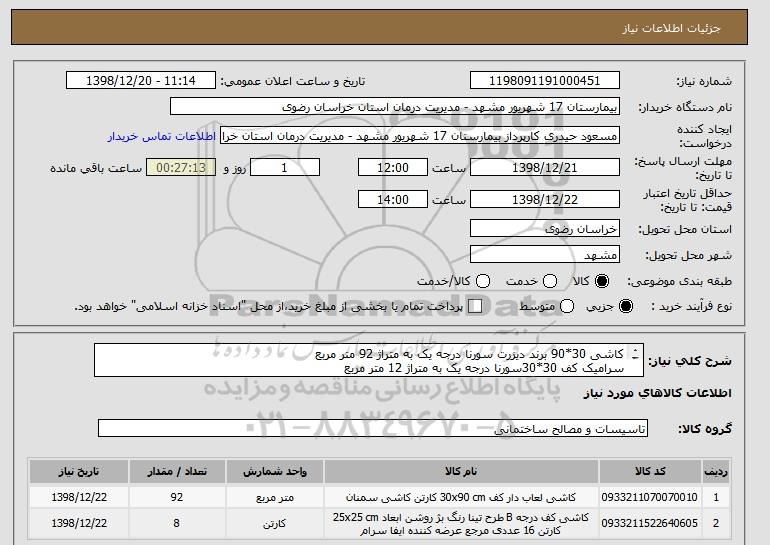Choose the جزیی purchase process radio
Image resolution: width=770 pixels, height=545 pixels.
pyautogui.click(x=626, y=306)
